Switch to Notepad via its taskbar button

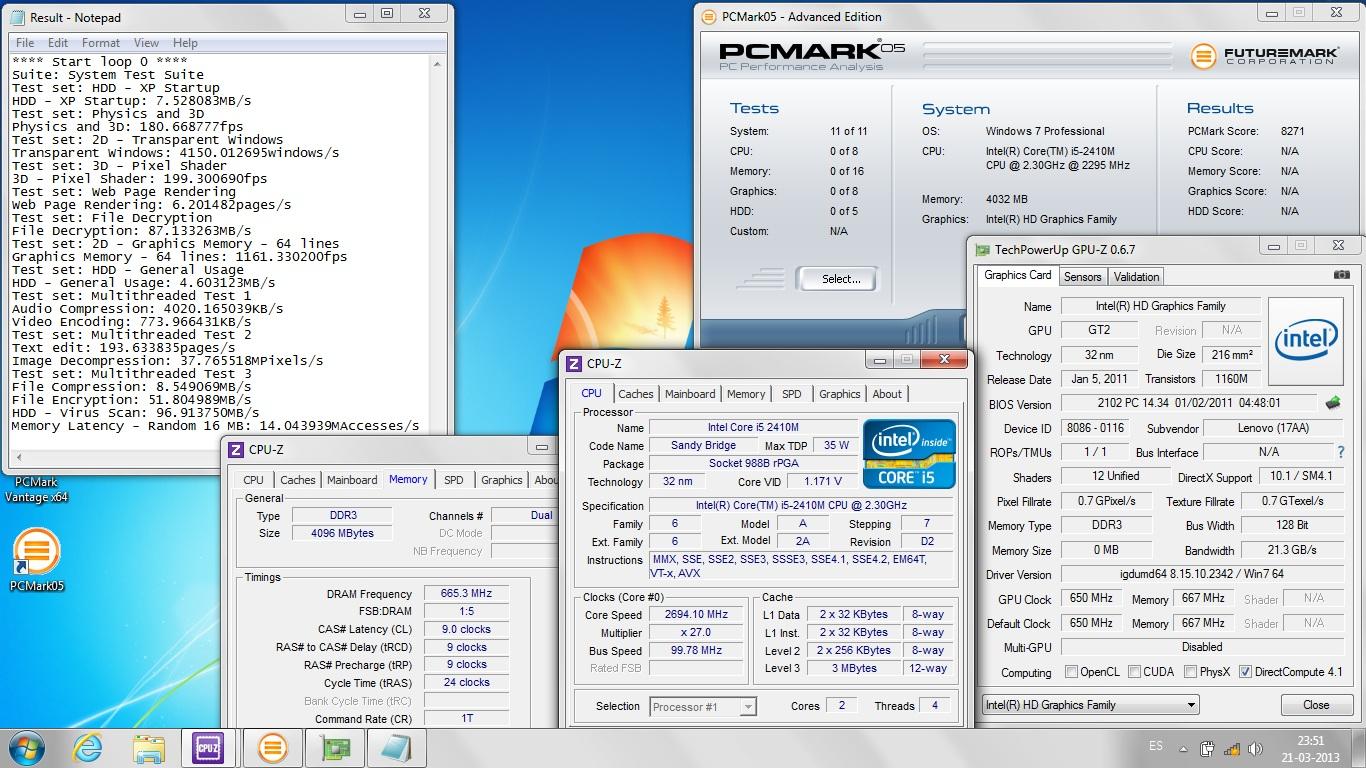point(396,748)
